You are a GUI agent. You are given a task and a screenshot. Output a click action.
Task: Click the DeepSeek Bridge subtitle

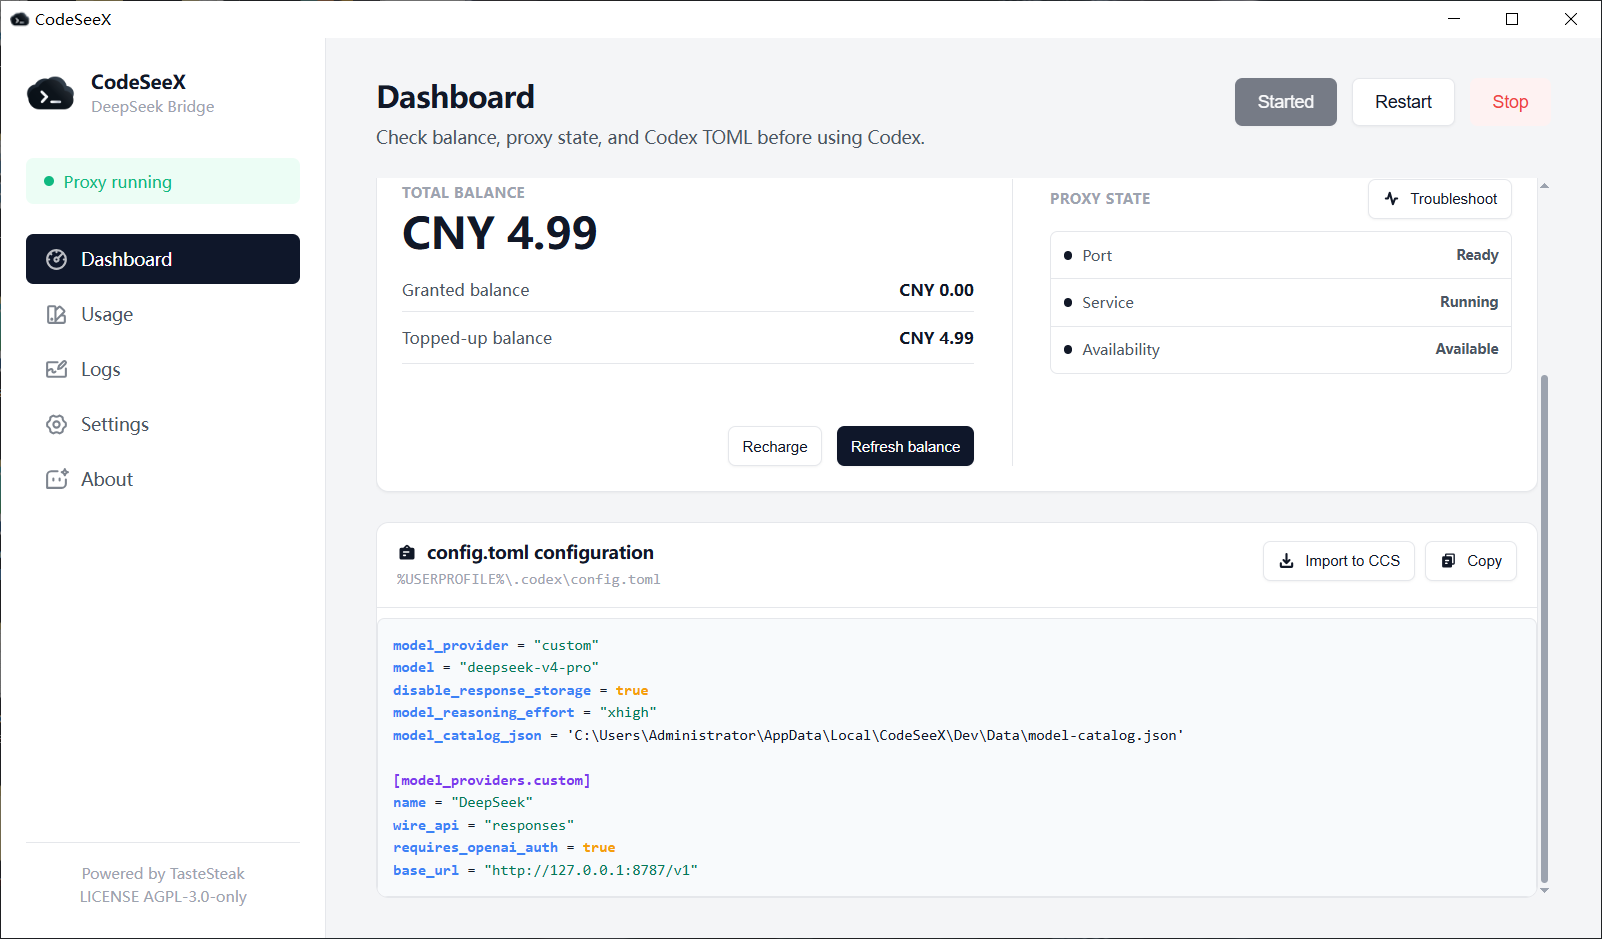(153, 107)
